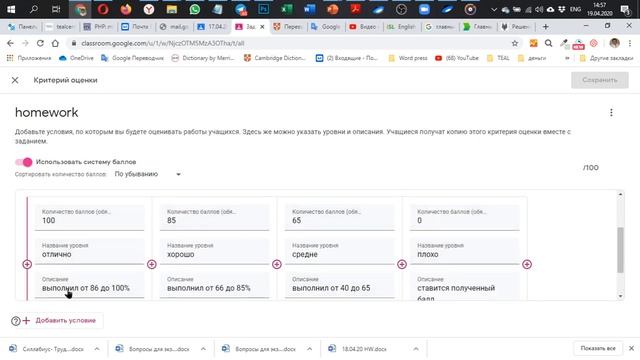Edit the level name отлично

coord(89,251)
